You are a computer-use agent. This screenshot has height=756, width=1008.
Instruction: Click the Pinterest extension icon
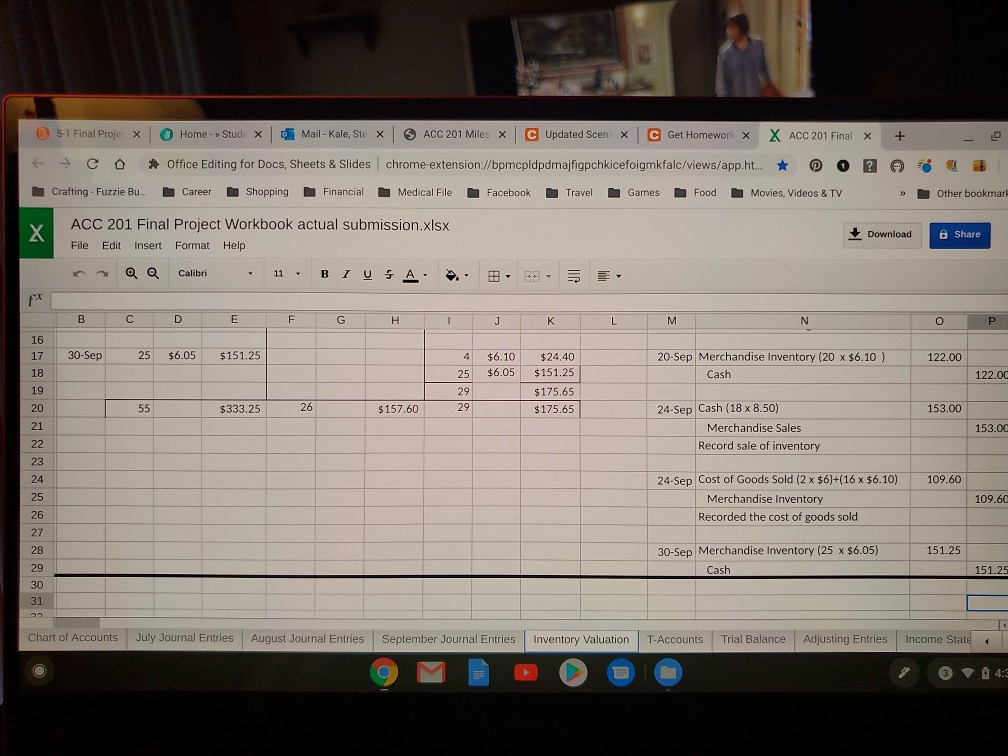(x=816, y=166)
